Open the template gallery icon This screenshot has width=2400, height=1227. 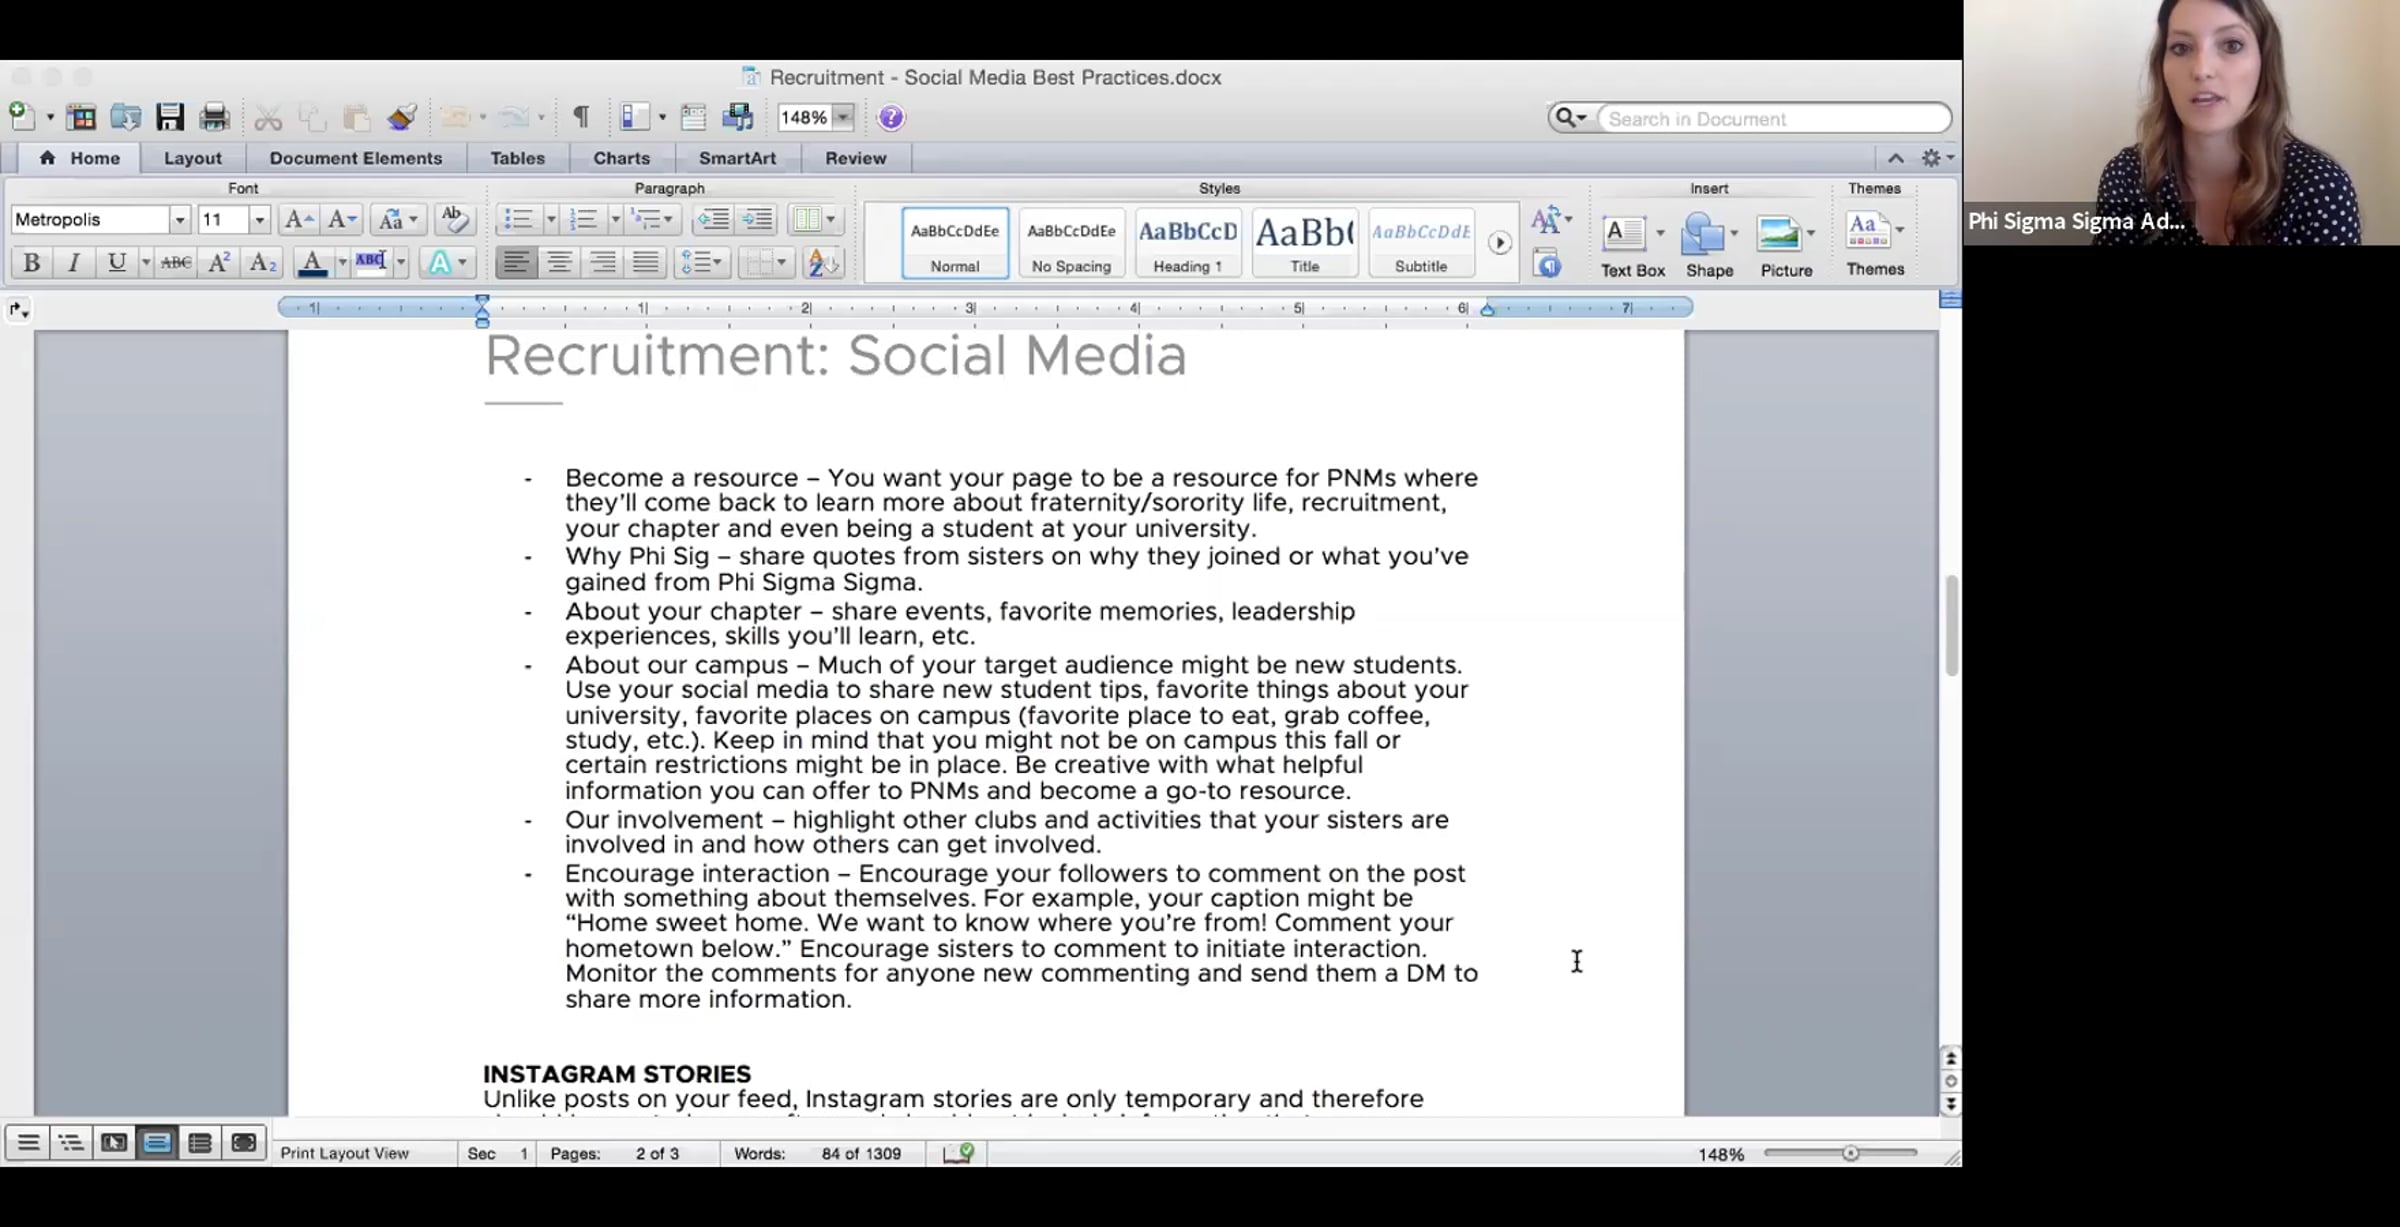(x=81, y=117)
